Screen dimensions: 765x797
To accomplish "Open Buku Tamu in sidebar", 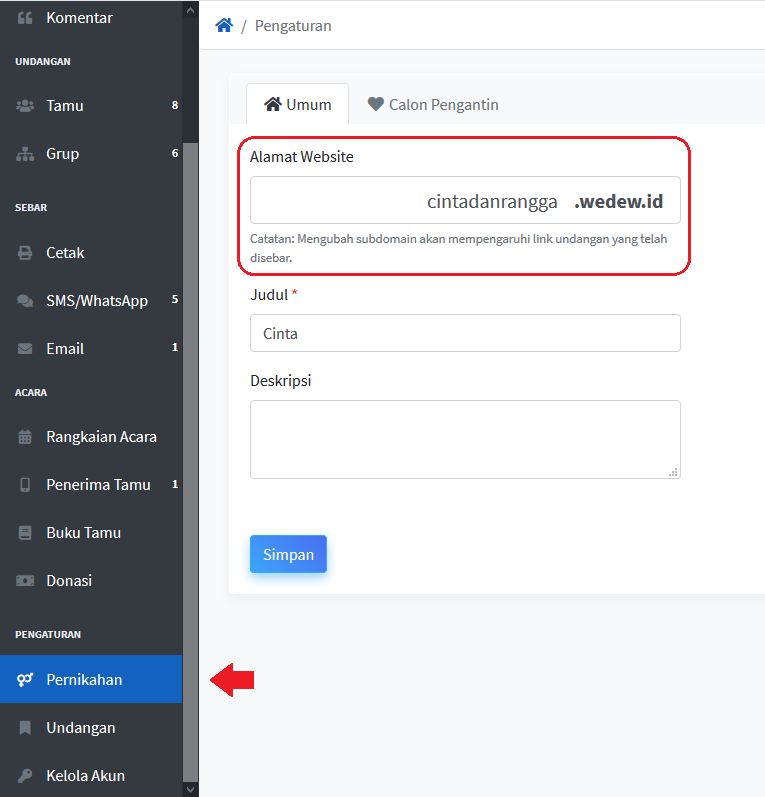I will pos(91,533).
